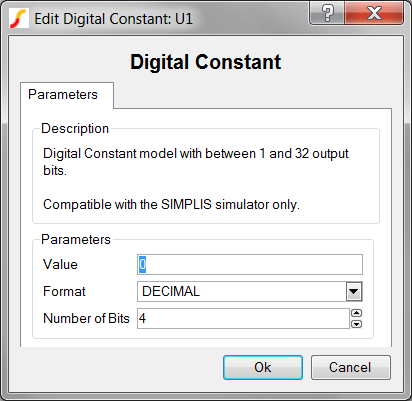Click the SIMPLIS simulator compatibility text

pos(171,204)
